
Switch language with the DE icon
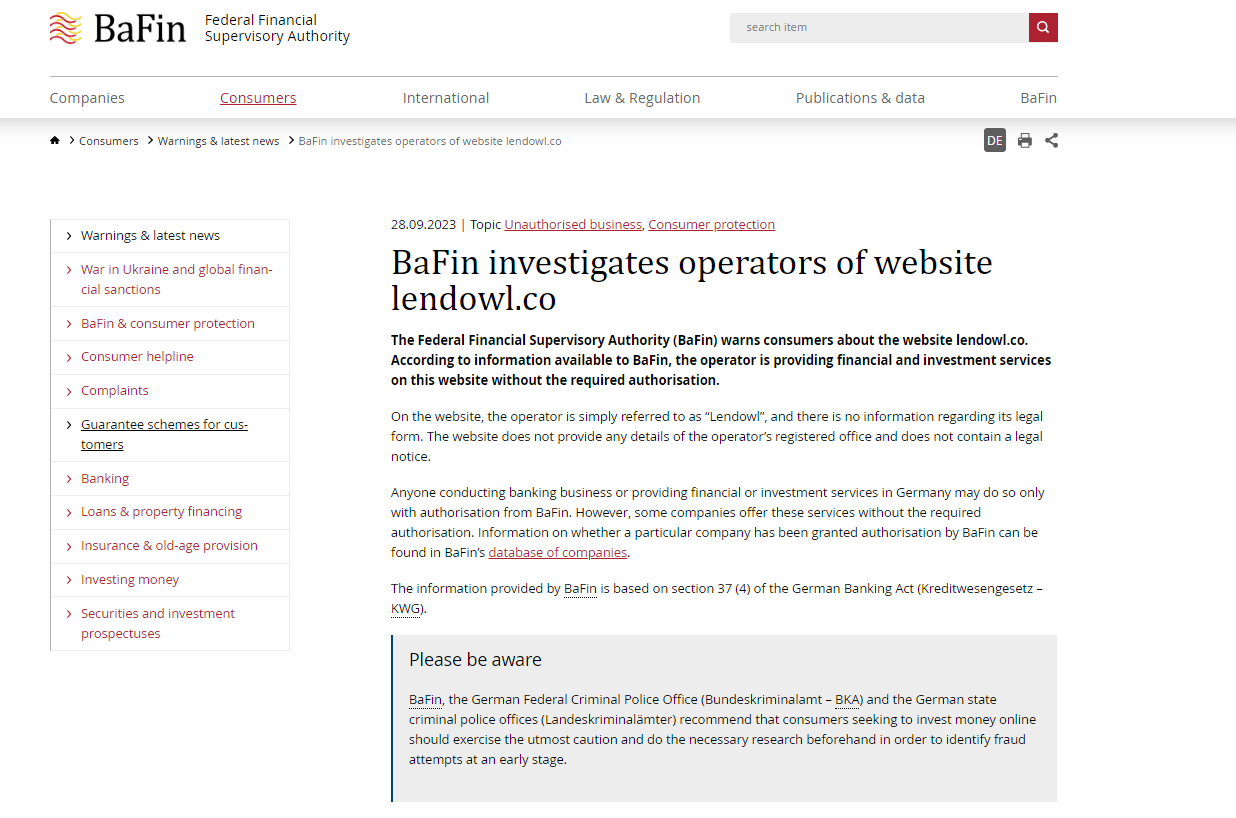tap(994, 140)
